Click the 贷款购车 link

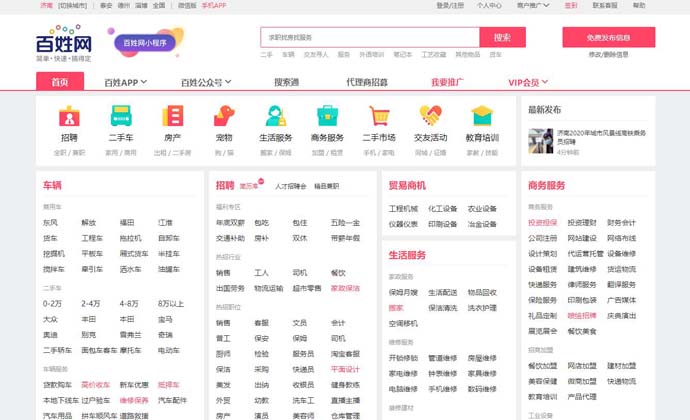coord(57,385)
